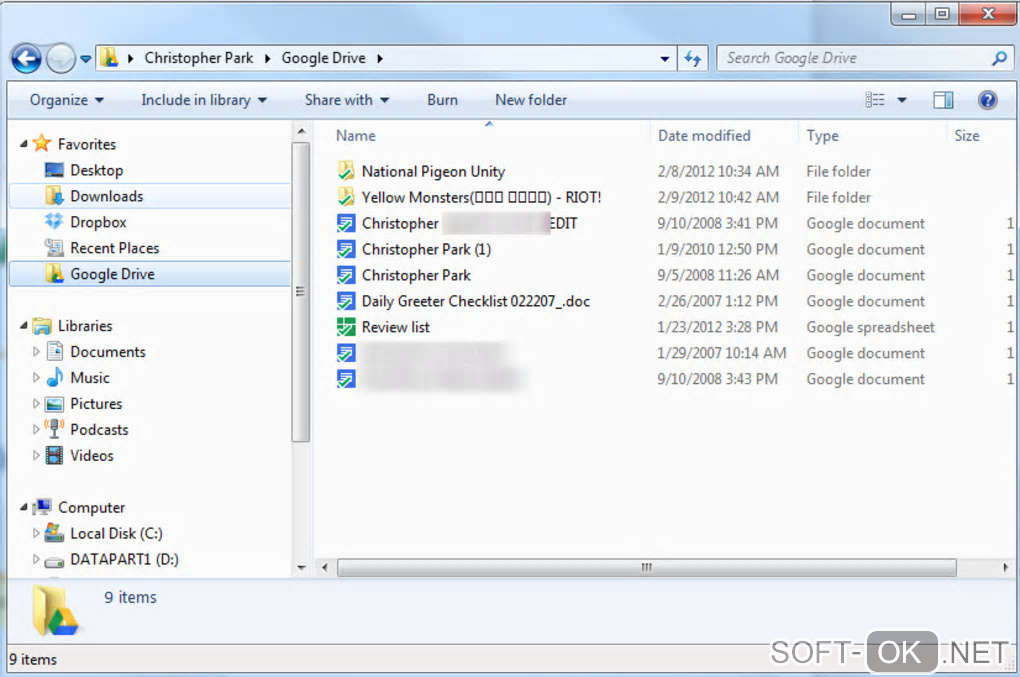Click the navigation pane vertical scrollbar thumb
Image resolution: width=1020 pixels, height=677 pixels.
[300, 292]
